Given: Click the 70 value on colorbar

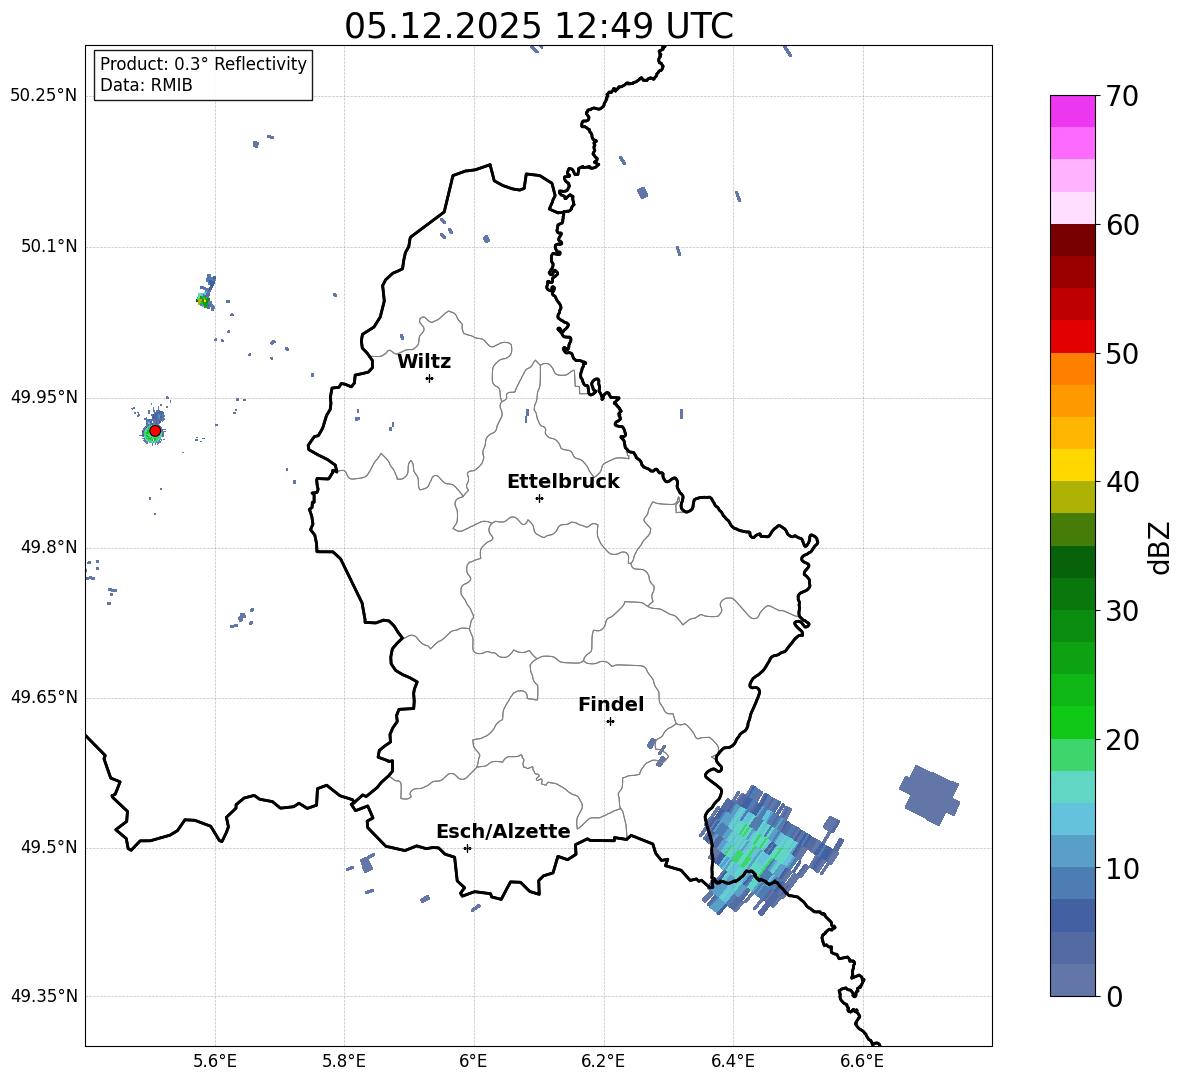Looking at the screenshot, I should [1122, 97].
